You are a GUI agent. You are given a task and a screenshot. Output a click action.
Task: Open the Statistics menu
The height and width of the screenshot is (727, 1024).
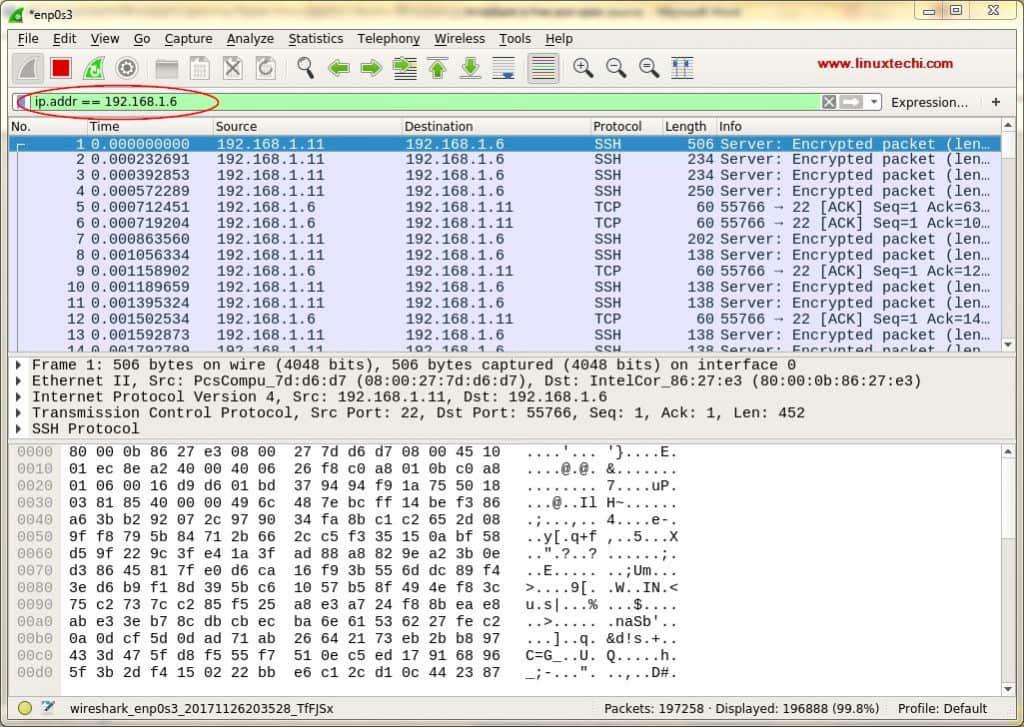coord(315,39)
